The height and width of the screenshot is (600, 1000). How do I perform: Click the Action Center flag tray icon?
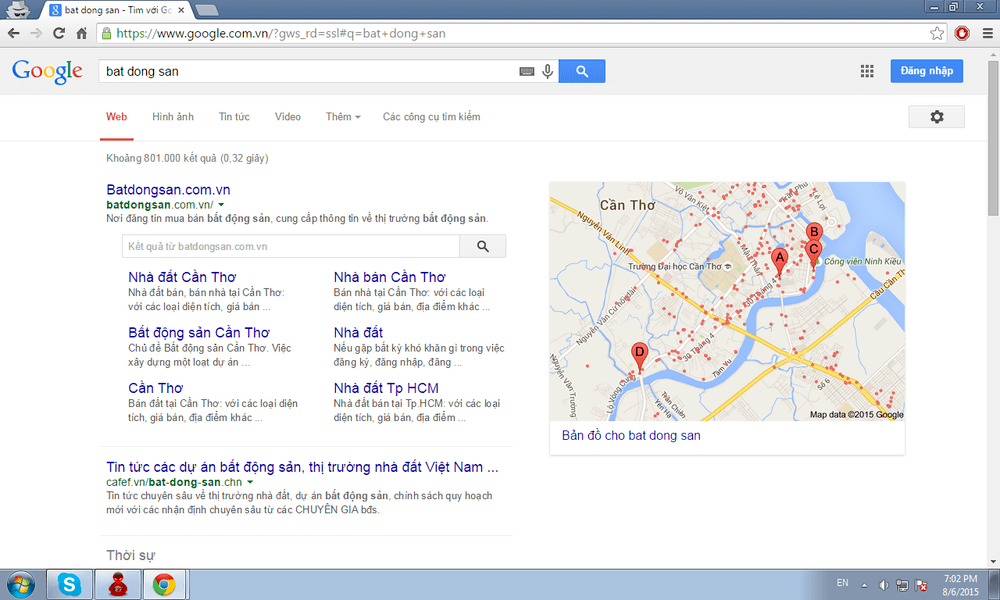click(x=921, y=585)
